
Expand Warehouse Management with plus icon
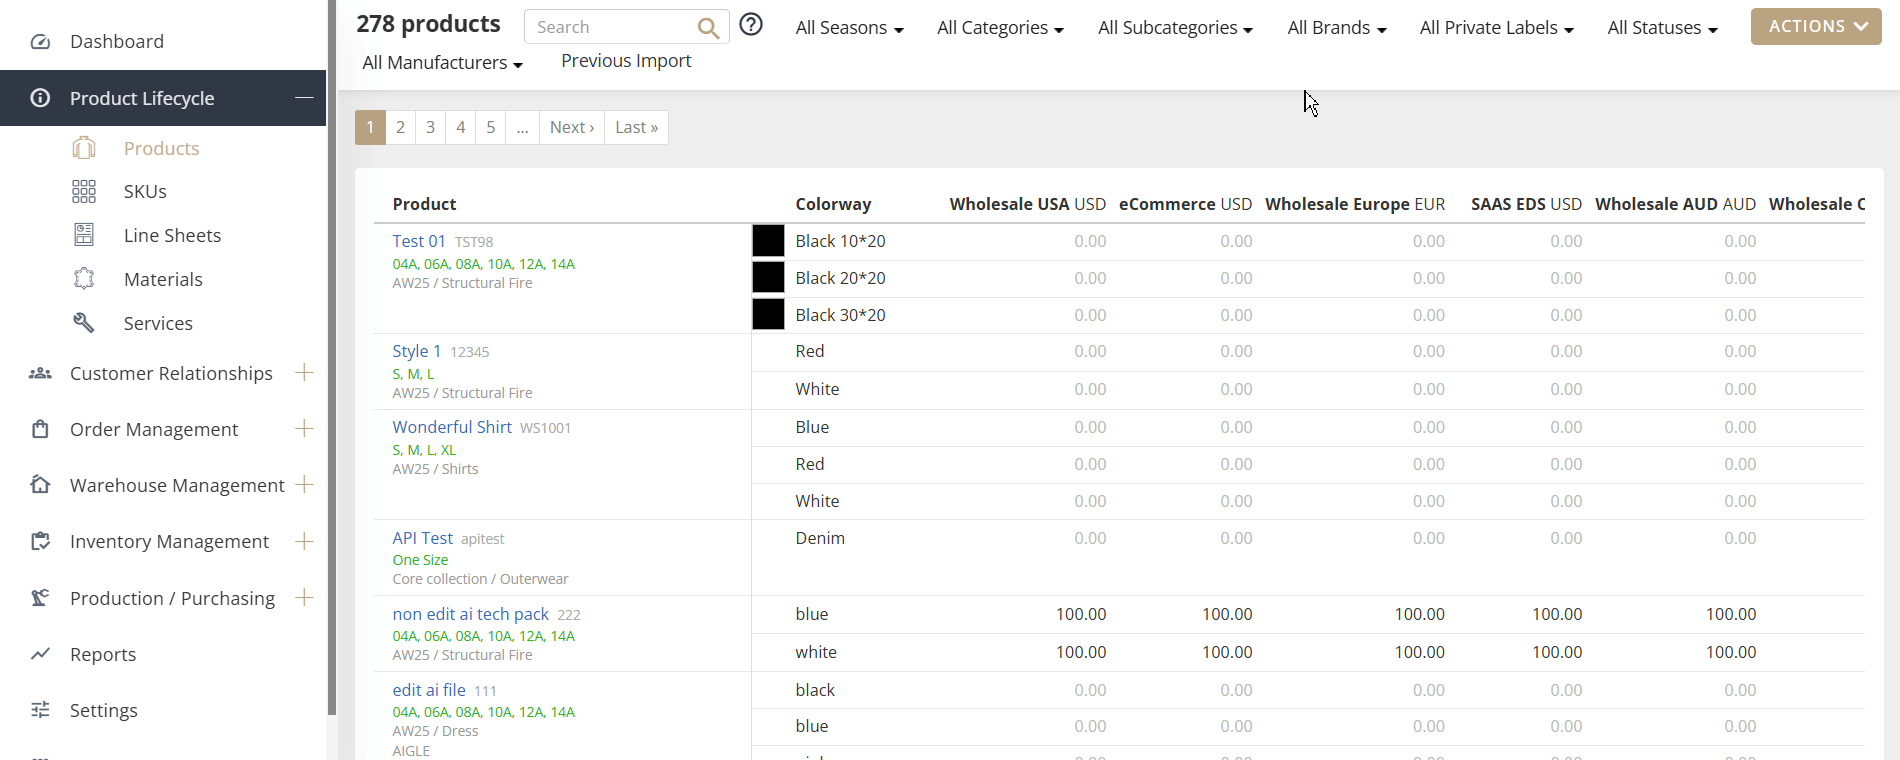tap(304, 485)
